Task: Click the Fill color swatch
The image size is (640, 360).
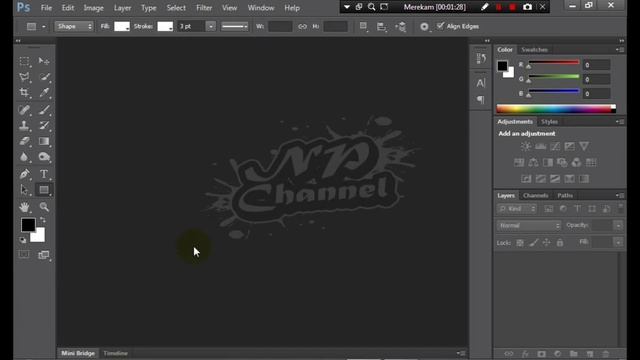Action: pyautogui.click(x=122, y=27)
